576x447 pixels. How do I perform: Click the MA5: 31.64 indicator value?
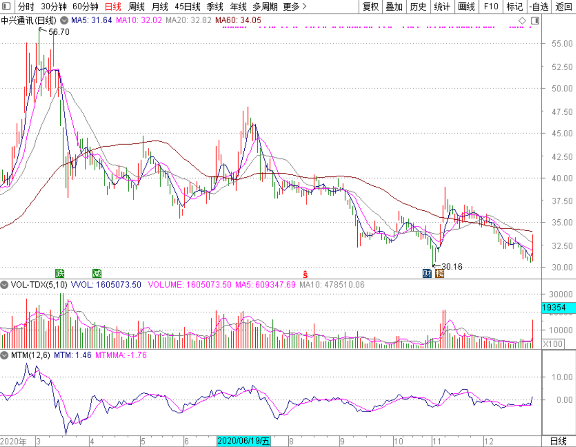click(x=91, y=20)
